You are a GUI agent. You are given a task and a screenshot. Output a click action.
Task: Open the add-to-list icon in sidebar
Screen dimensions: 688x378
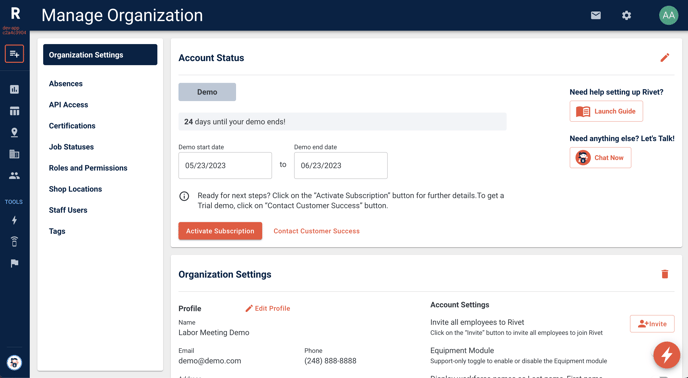pos(14,54)
